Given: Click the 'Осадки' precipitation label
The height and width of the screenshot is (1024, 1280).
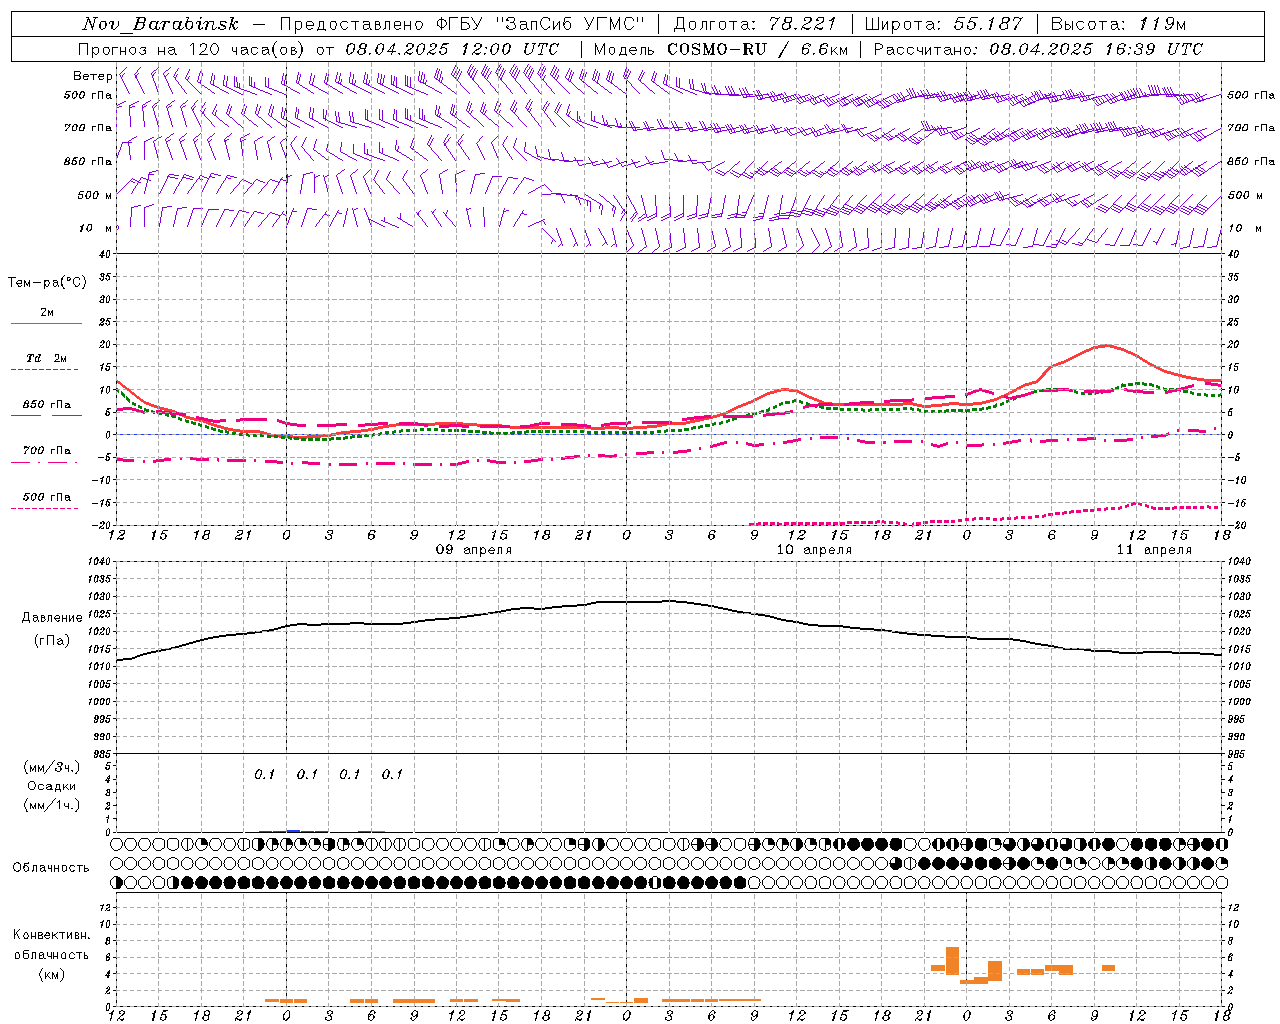Looking at the screenshot, I should [52, 786].
